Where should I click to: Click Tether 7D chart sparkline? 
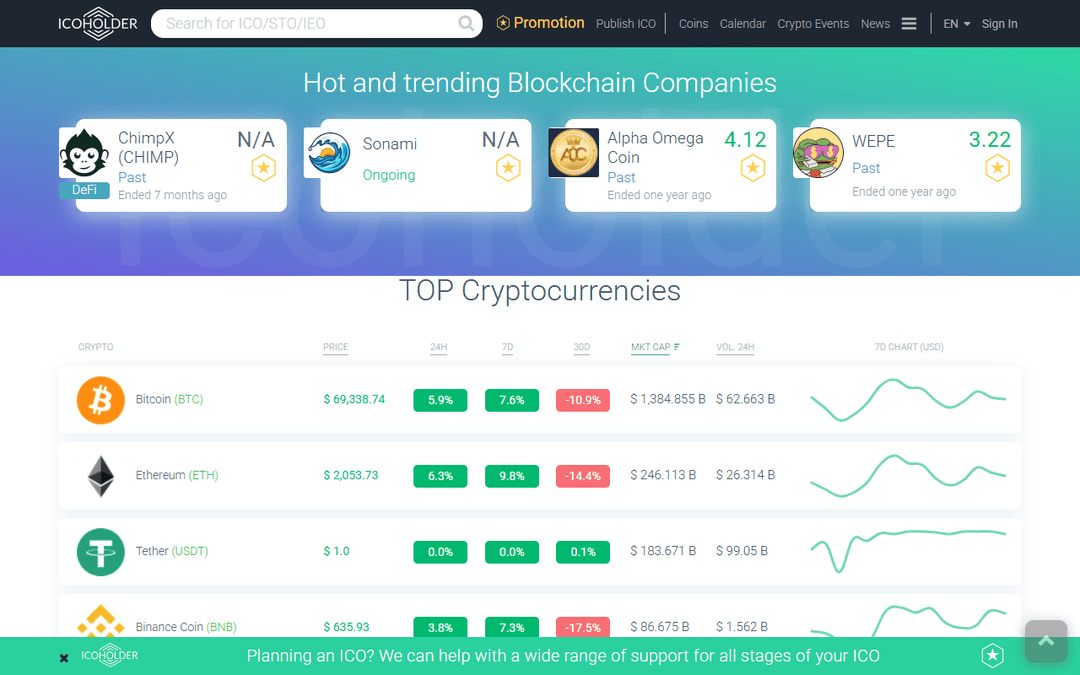(x=908, y=551)
